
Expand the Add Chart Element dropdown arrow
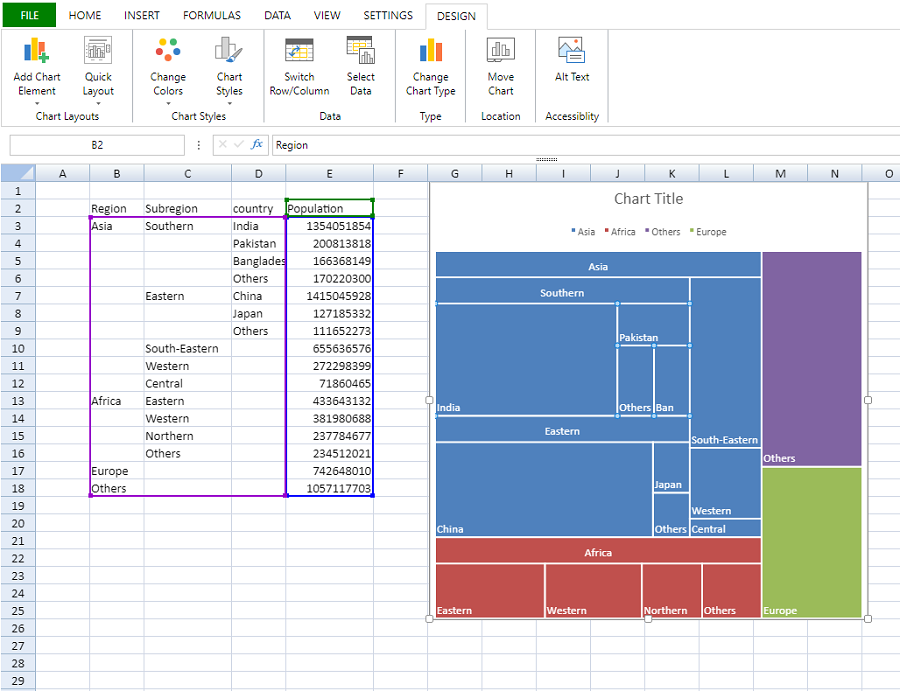point(37,104)
